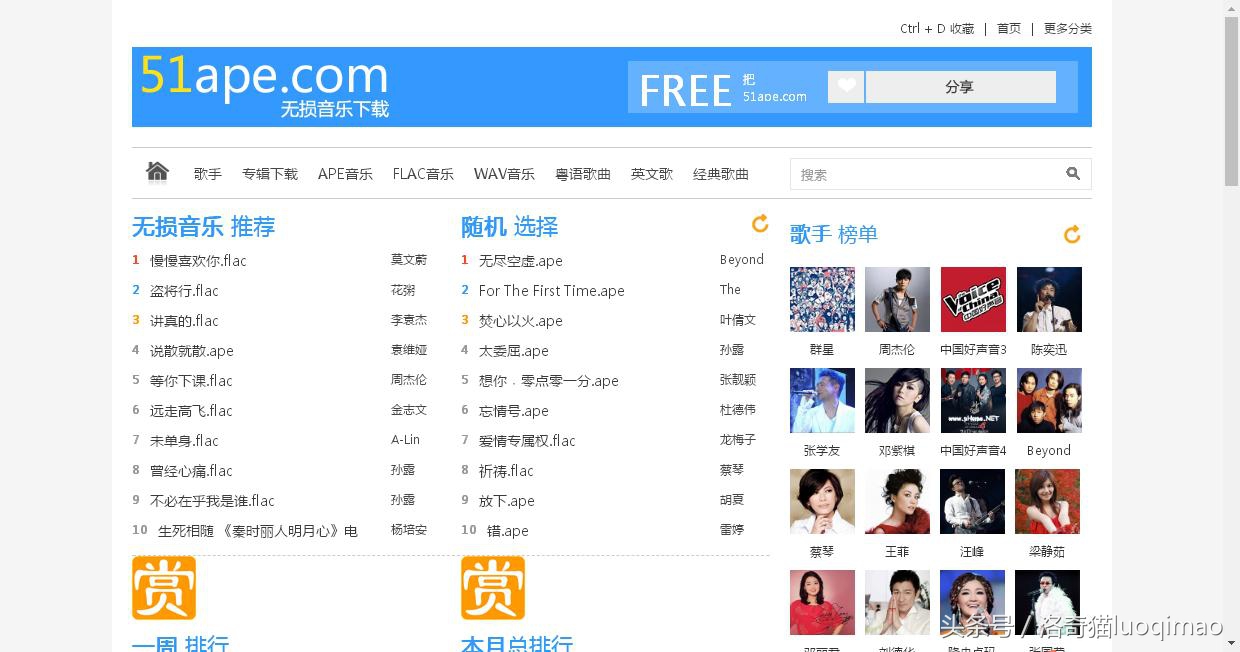Click the search magnifier icon
Viewport: 1240px width, 652px height.
[x=1073, y=173]
